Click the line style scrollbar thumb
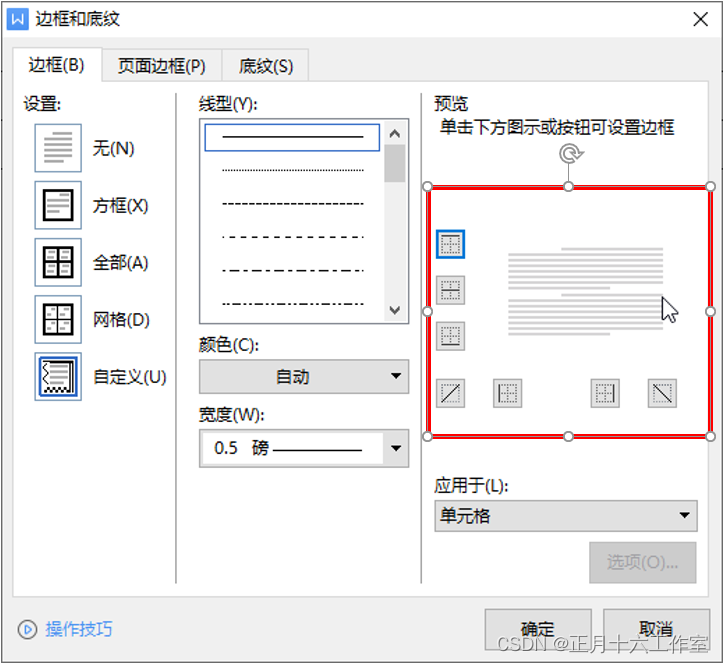Screen dimensions: 723x663 395,163
